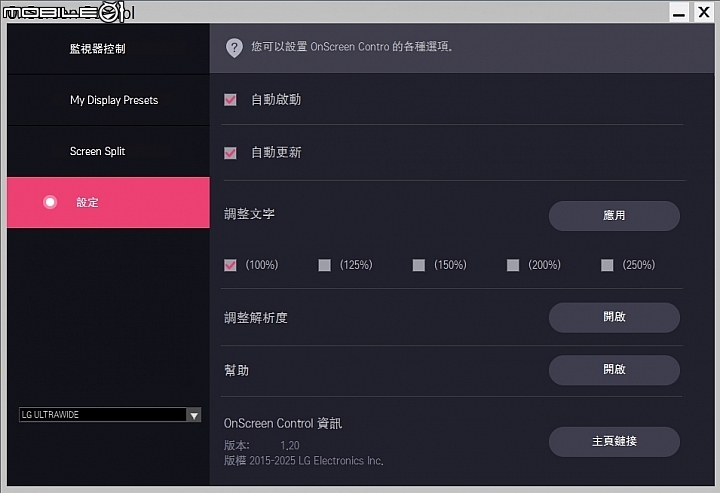The height and width of the screenshot is (493, 720).
Task: Select the (200%) text size checkbox
Action: coord(512,265)
